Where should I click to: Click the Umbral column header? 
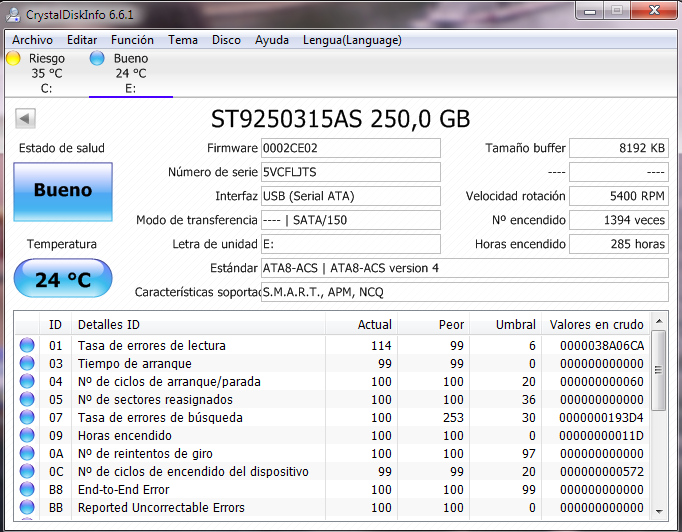pos(505,325)
